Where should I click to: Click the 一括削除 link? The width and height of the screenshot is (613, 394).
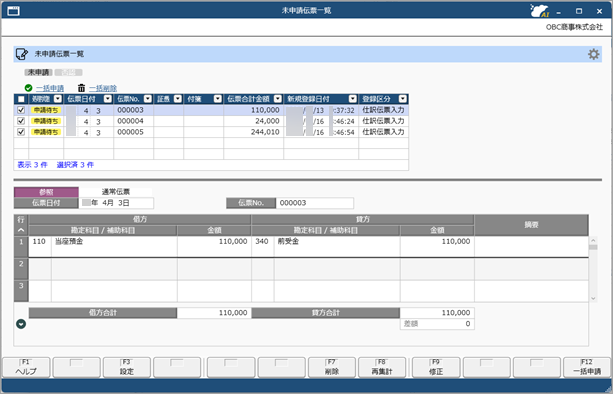tap(103, 88)
